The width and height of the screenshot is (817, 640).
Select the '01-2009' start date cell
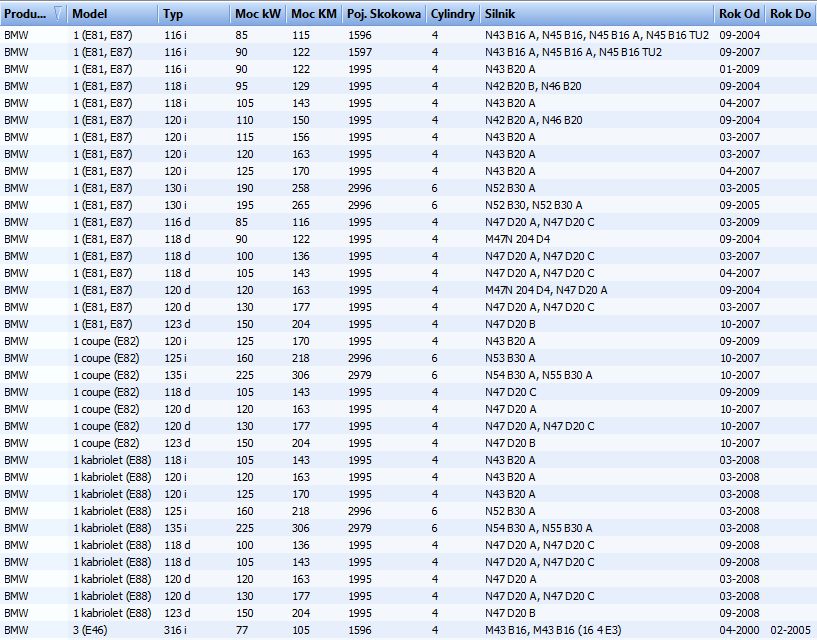click(x=739, y=69)
